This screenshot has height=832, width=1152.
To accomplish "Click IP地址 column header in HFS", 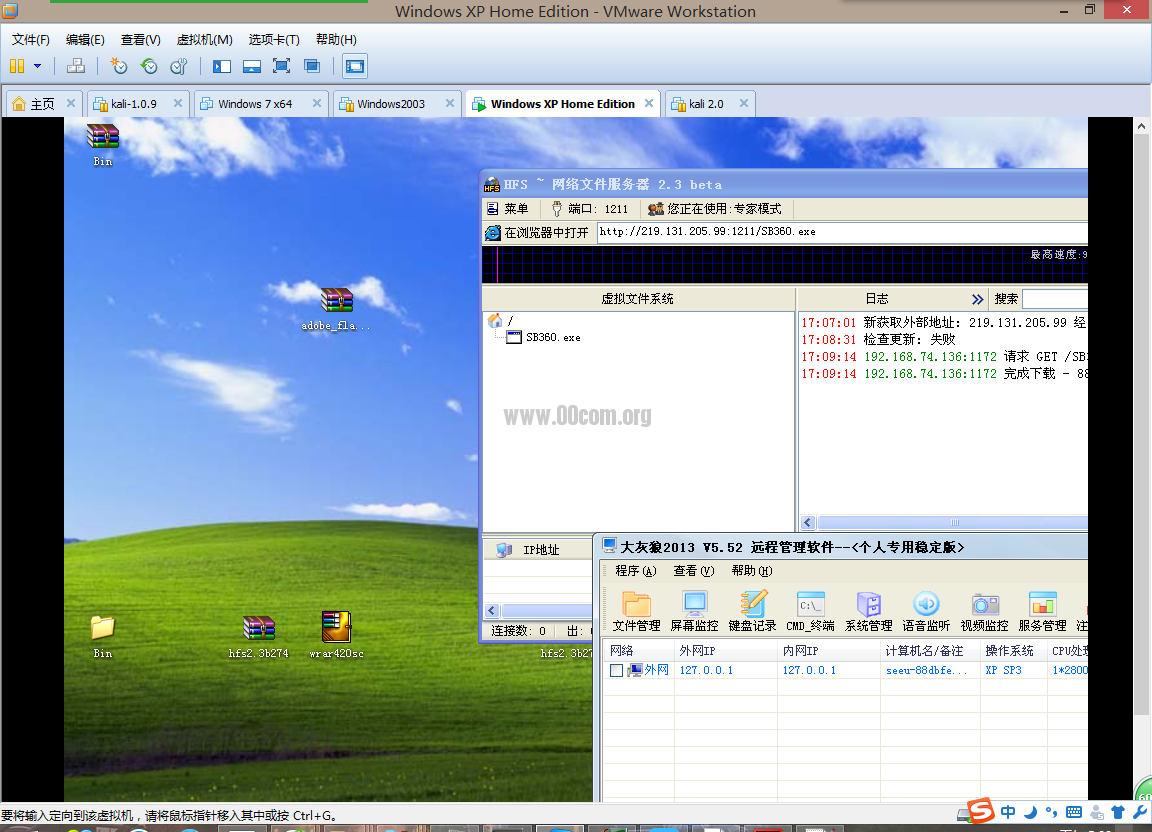I will coord(541,550).
